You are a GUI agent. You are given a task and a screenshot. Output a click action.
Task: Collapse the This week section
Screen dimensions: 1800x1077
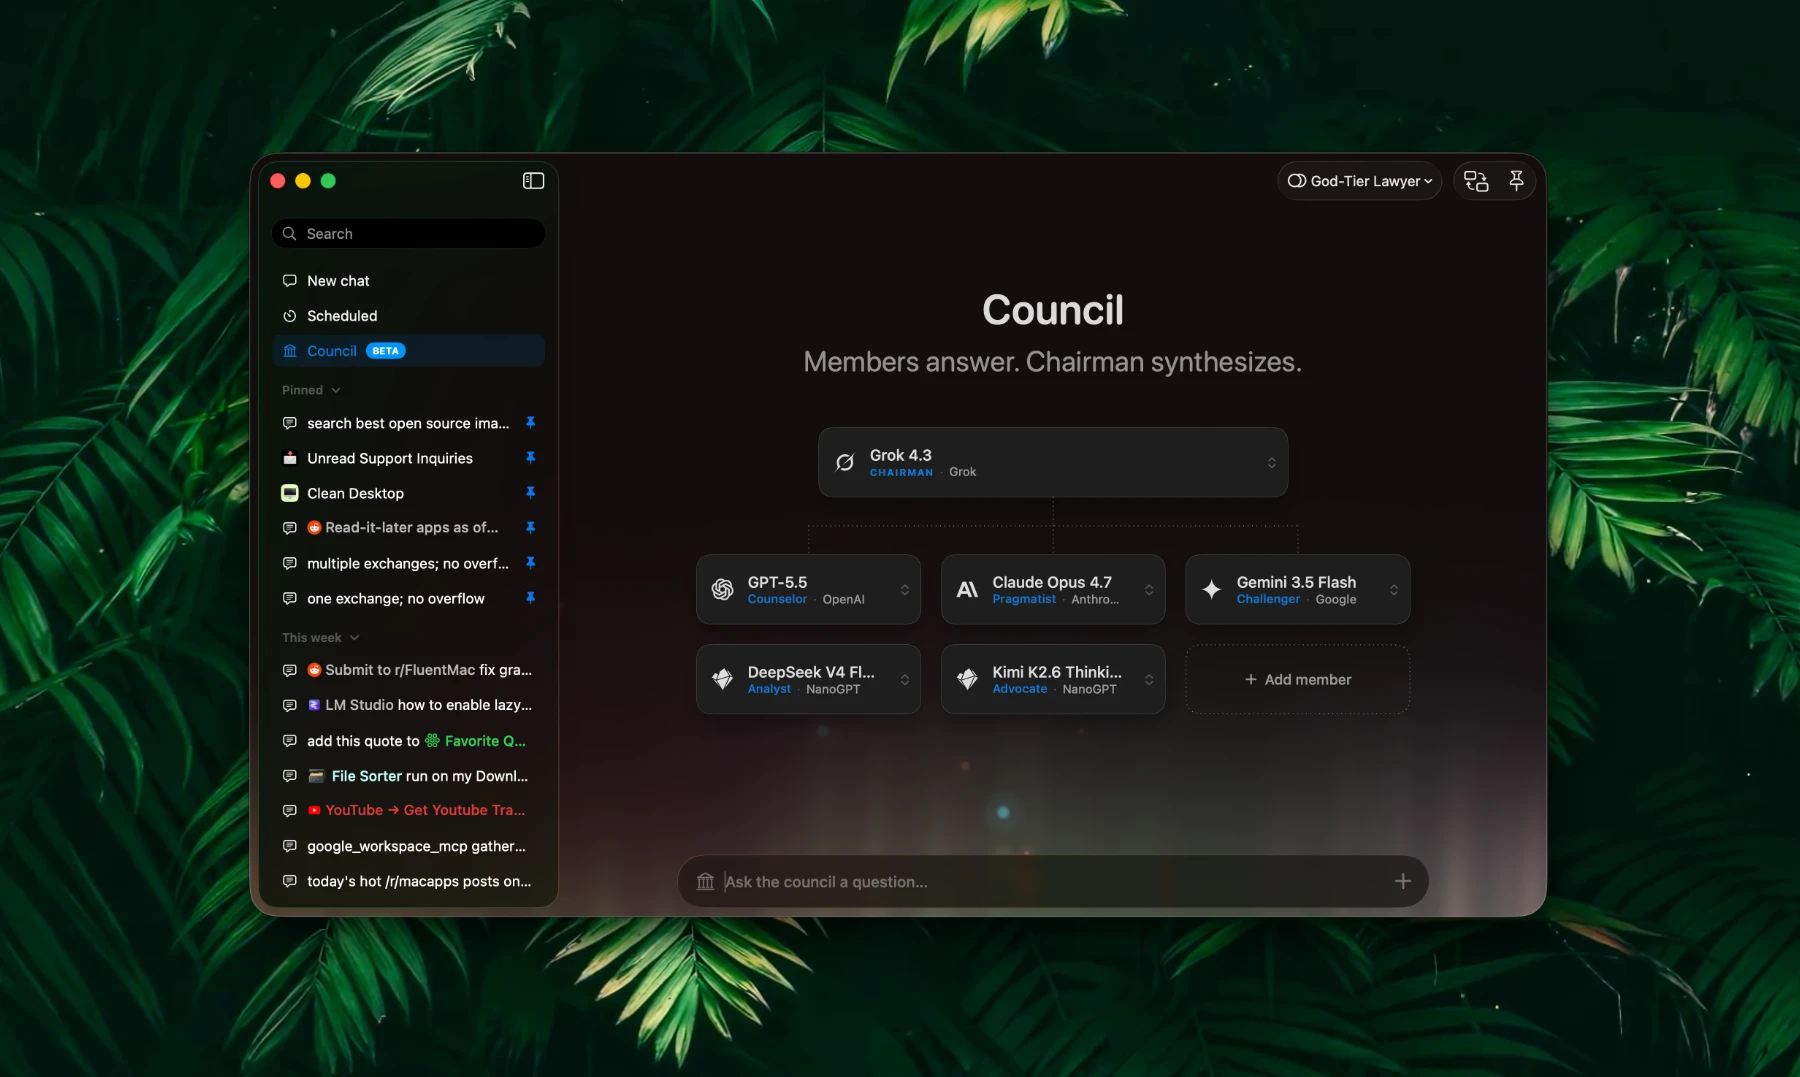pyautogui.click(x=320, y=638)
